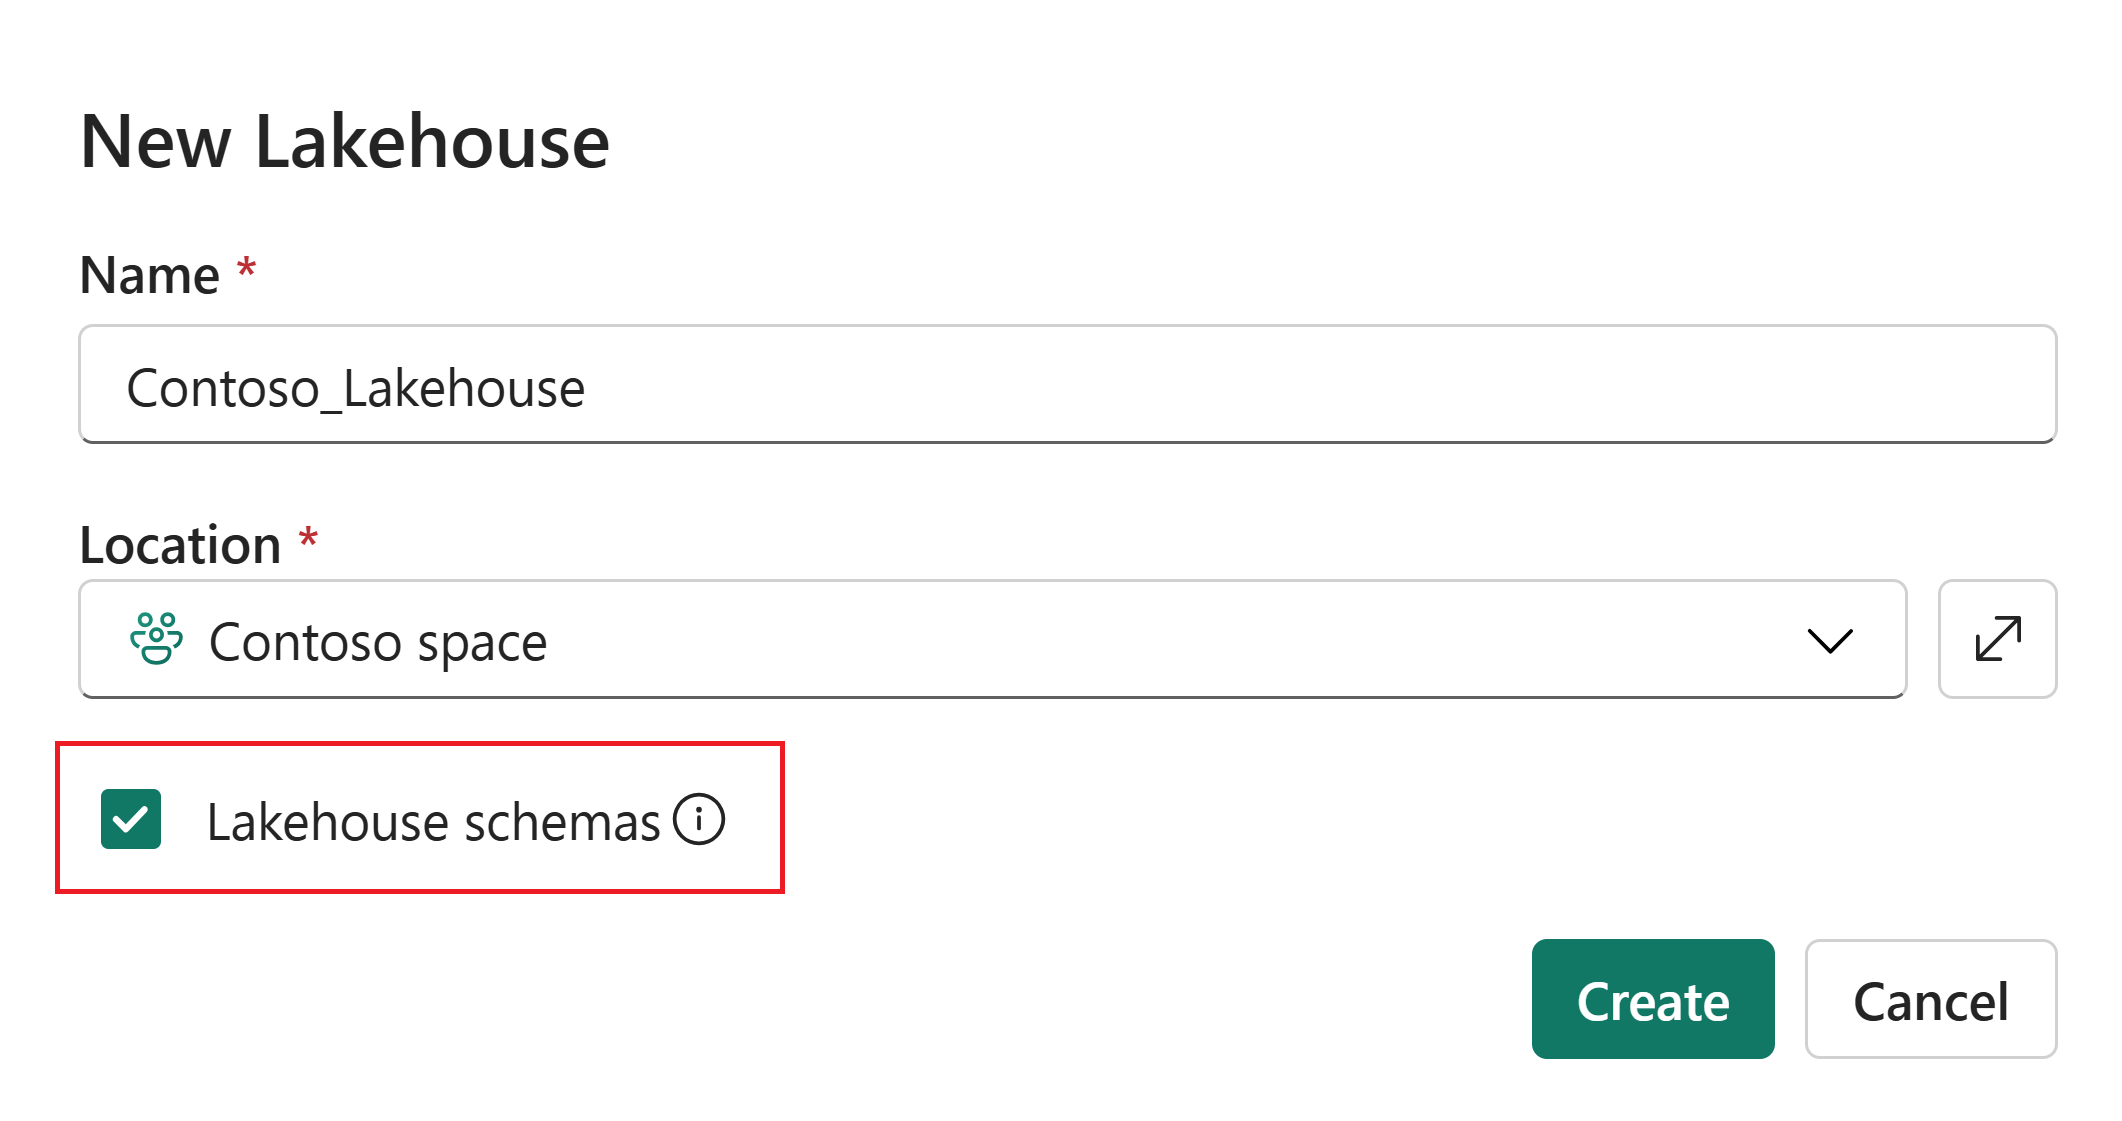The height and width of the screenshot is (1121, 2122).
Task: Click the Location field label
Action: [180, 545]
